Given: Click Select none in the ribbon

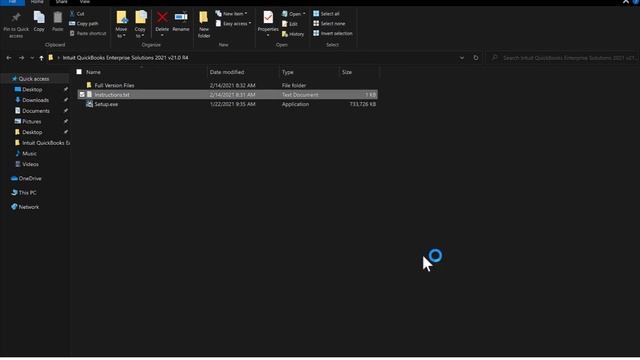Looking at the screenshot, I should click(329, 24).
